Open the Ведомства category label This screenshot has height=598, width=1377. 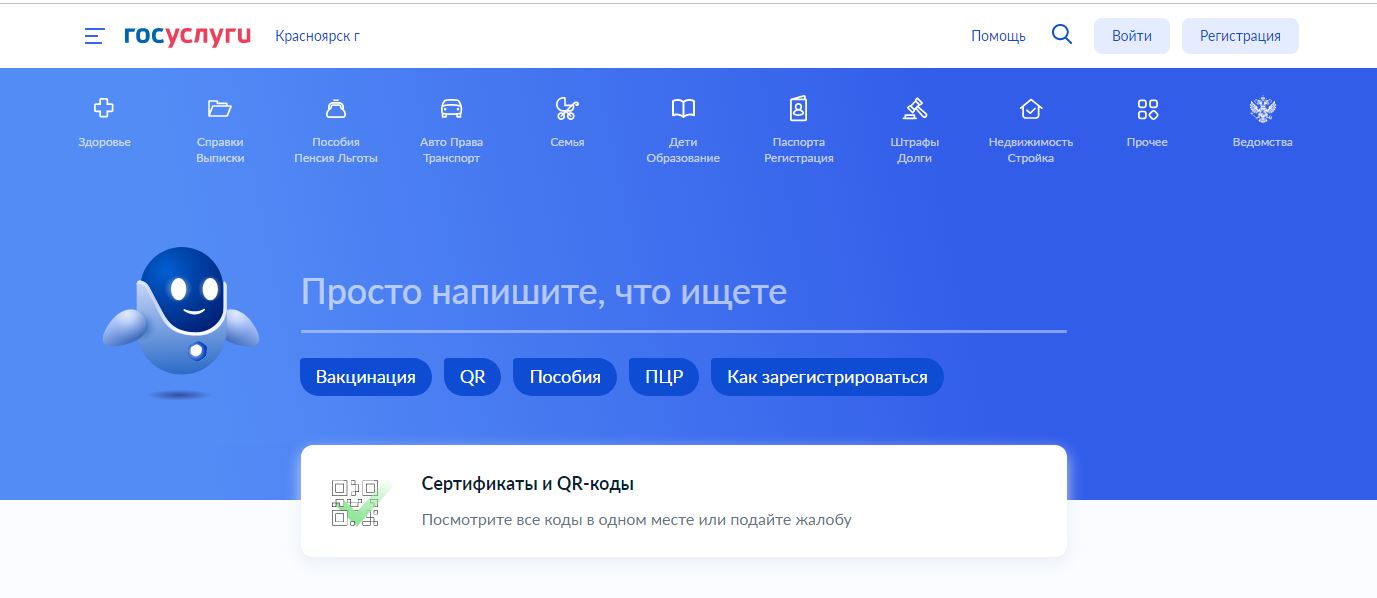coord(1262,142)
